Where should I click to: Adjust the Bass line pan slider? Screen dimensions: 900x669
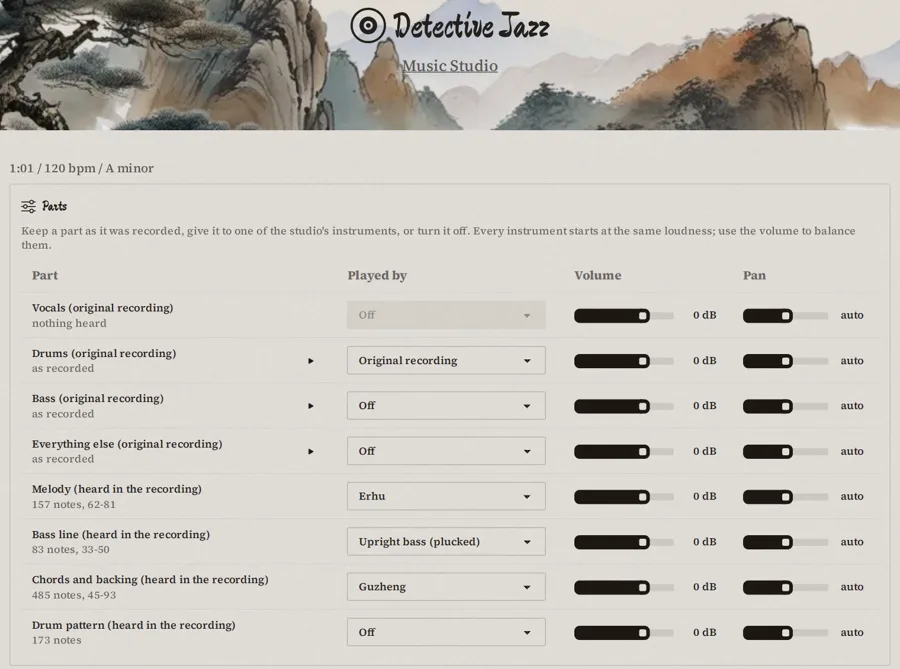click(x=785, y=542)
